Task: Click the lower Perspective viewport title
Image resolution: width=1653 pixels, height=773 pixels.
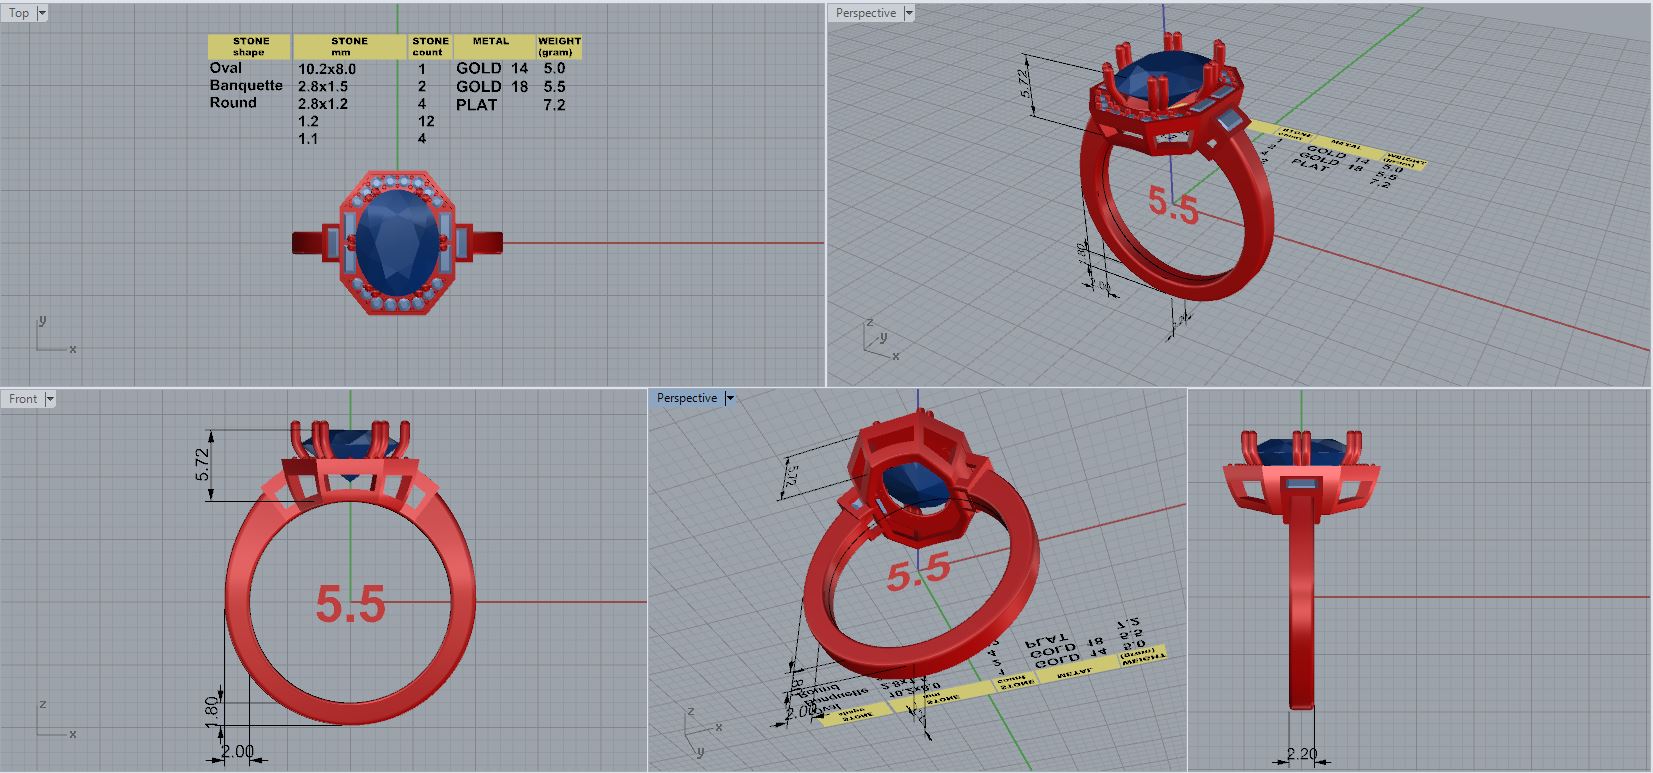Action: [687, 398]
